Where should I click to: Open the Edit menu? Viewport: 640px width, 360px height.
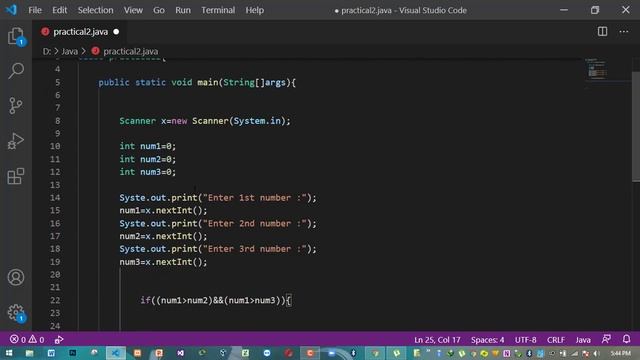(x=60, y=10)
